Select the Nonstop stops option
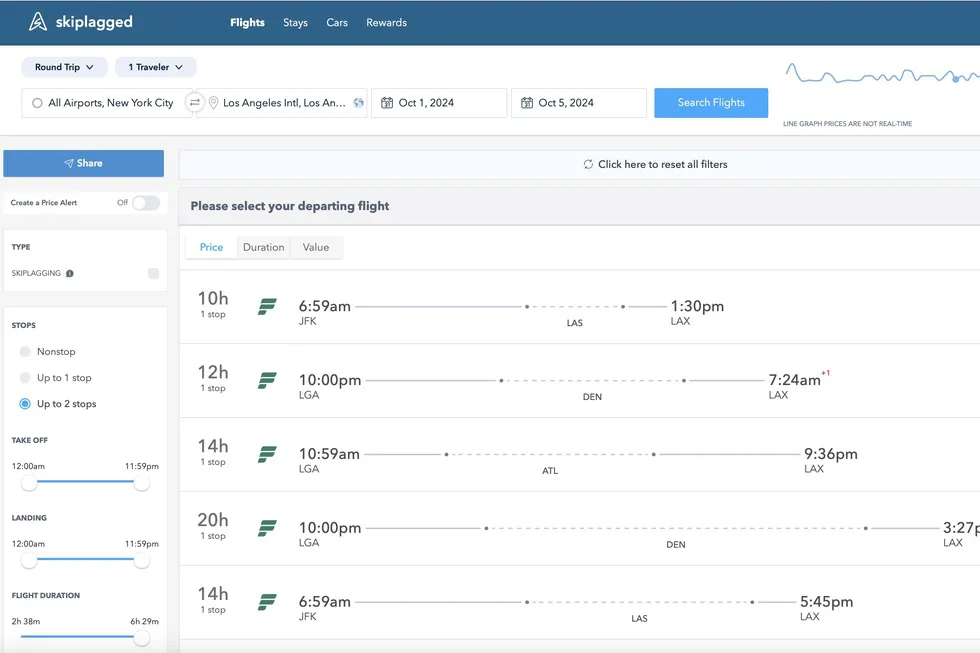This screenshot has height=653, width=980. [25, 351]
